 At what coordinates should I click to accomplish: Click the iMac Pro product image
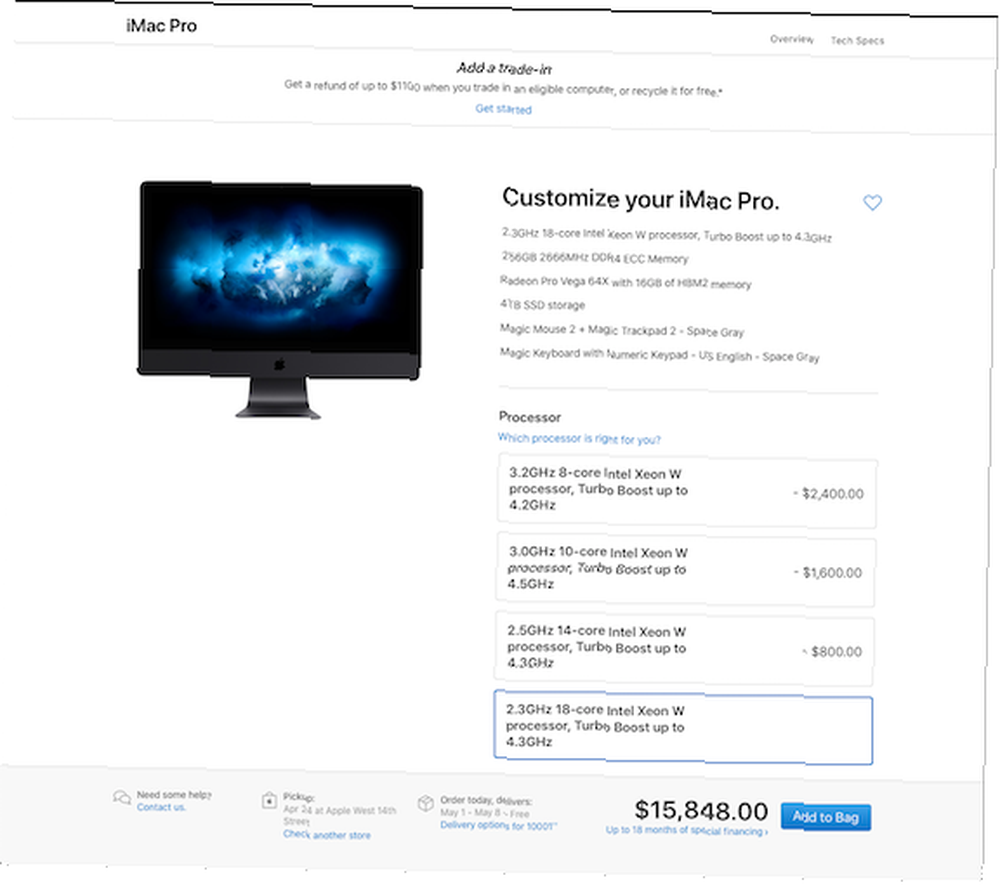pos(280,300)
